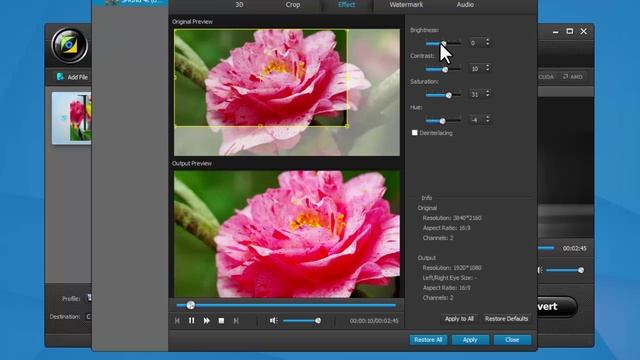This screenshot has width=640, height=360.
Task: Maximize the main converter window
Action: click(x=570, y=31)
